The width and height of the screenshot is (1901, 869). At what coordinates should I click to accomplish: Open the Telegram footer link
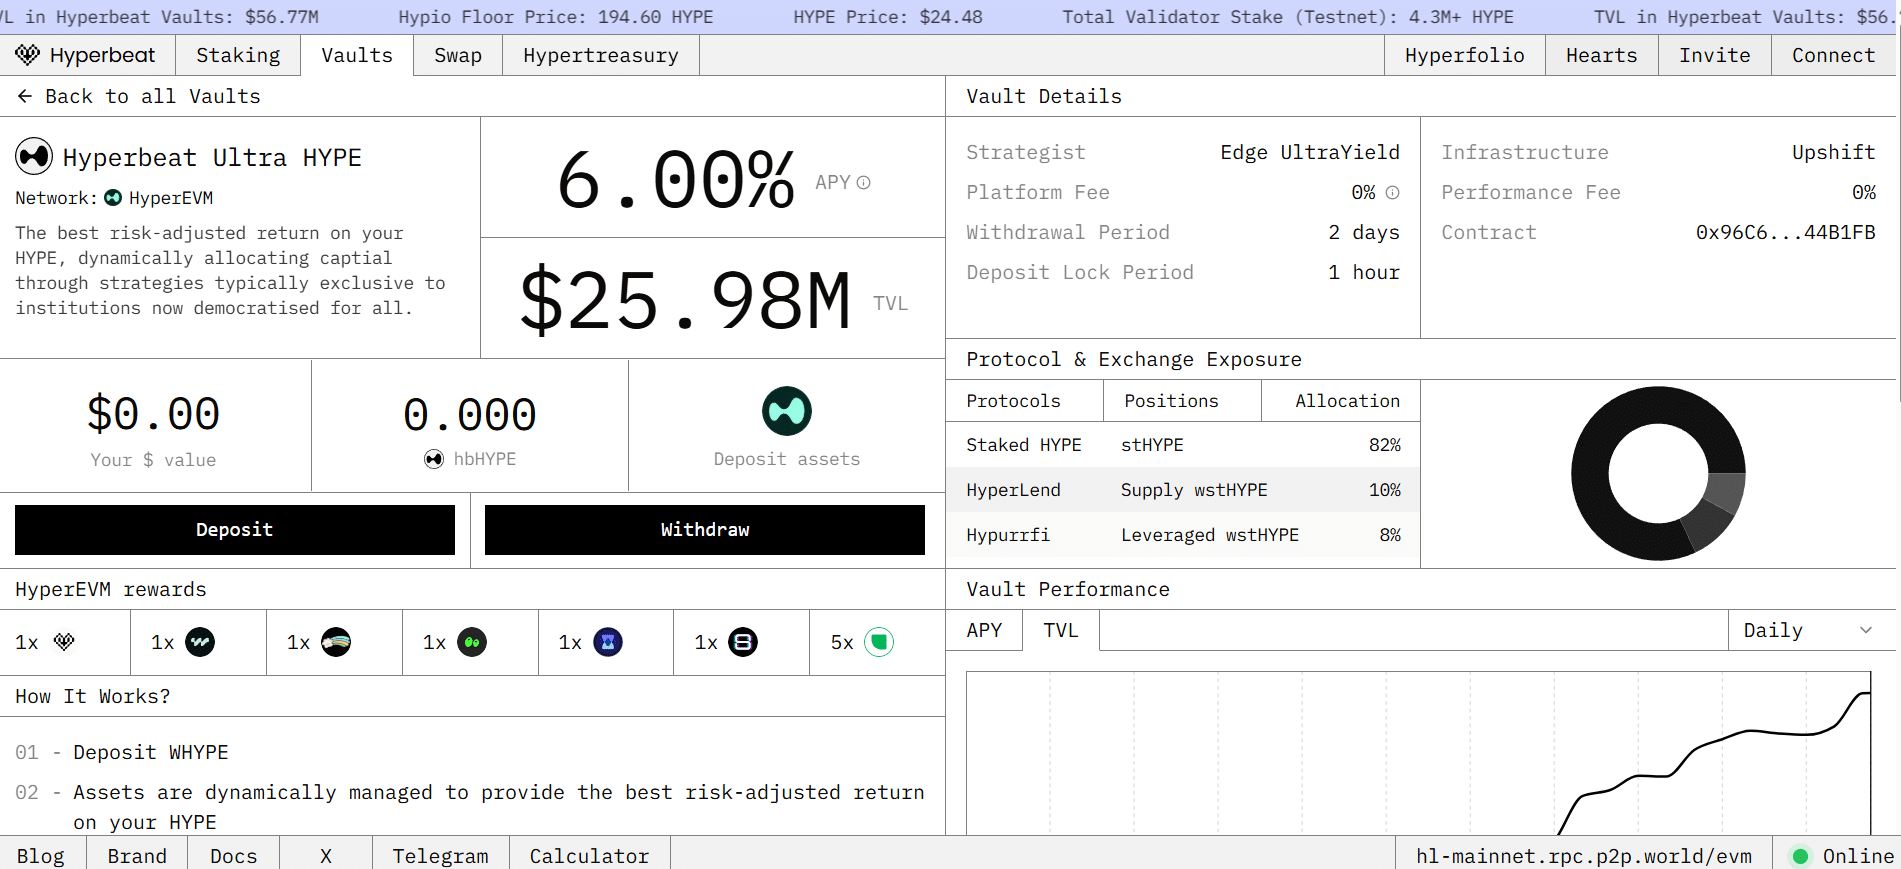[441, 856]
